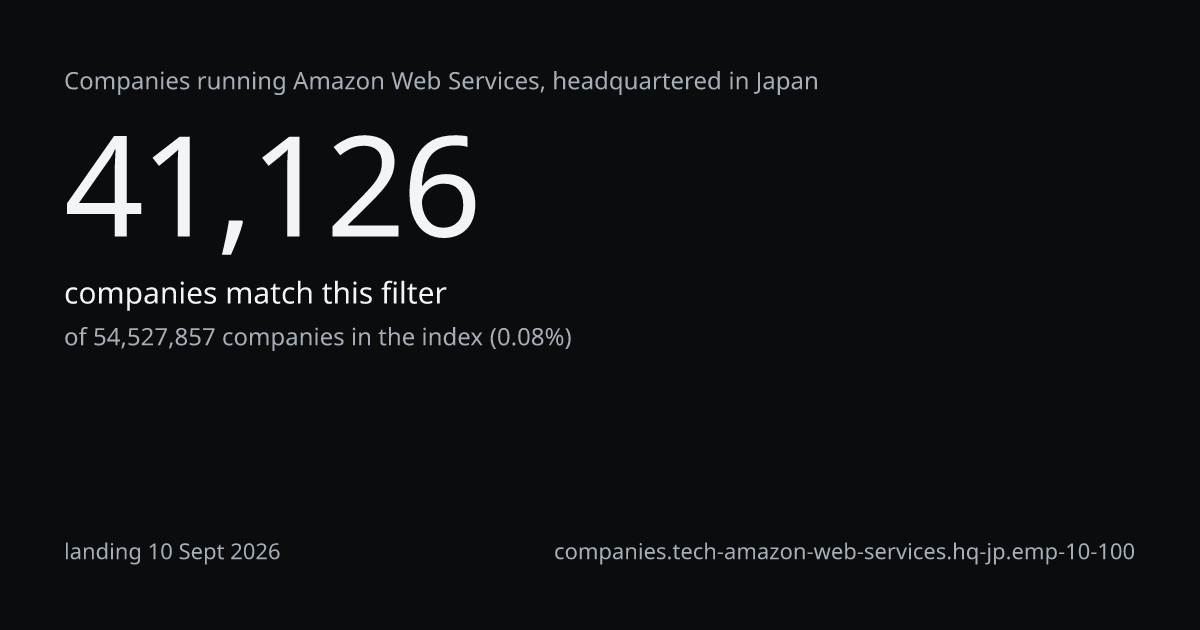
Task: Open the companies.tech-amazon-web-services.hq-jp.emp-10-100 slug
Action: [844, 551]
